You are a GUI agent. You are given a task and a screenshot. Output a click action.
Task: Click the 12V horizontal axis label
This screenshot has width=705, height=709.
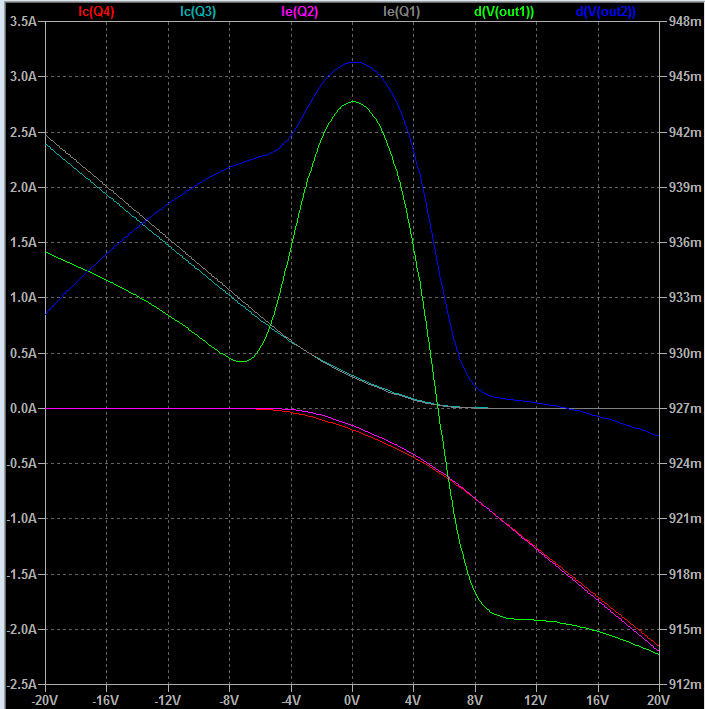536,700
